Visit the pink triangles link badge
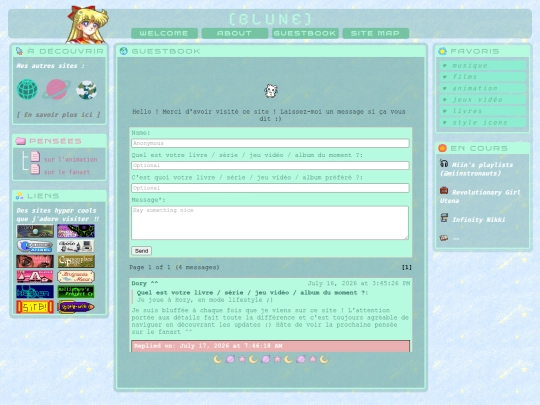Image resolution: width=540 pixels, height=405 pixels. point(35,277)
